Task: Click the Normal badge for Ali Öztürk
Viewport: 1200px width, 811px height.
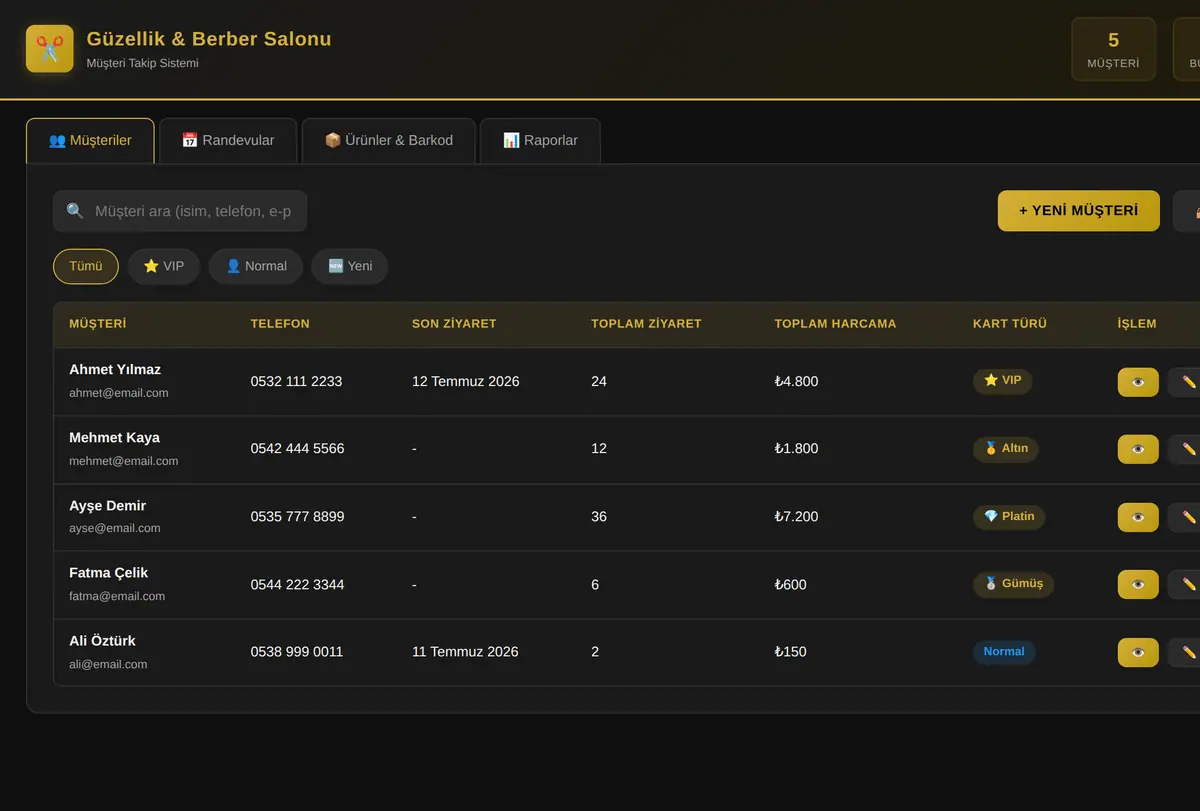Action: (1004, 652)
